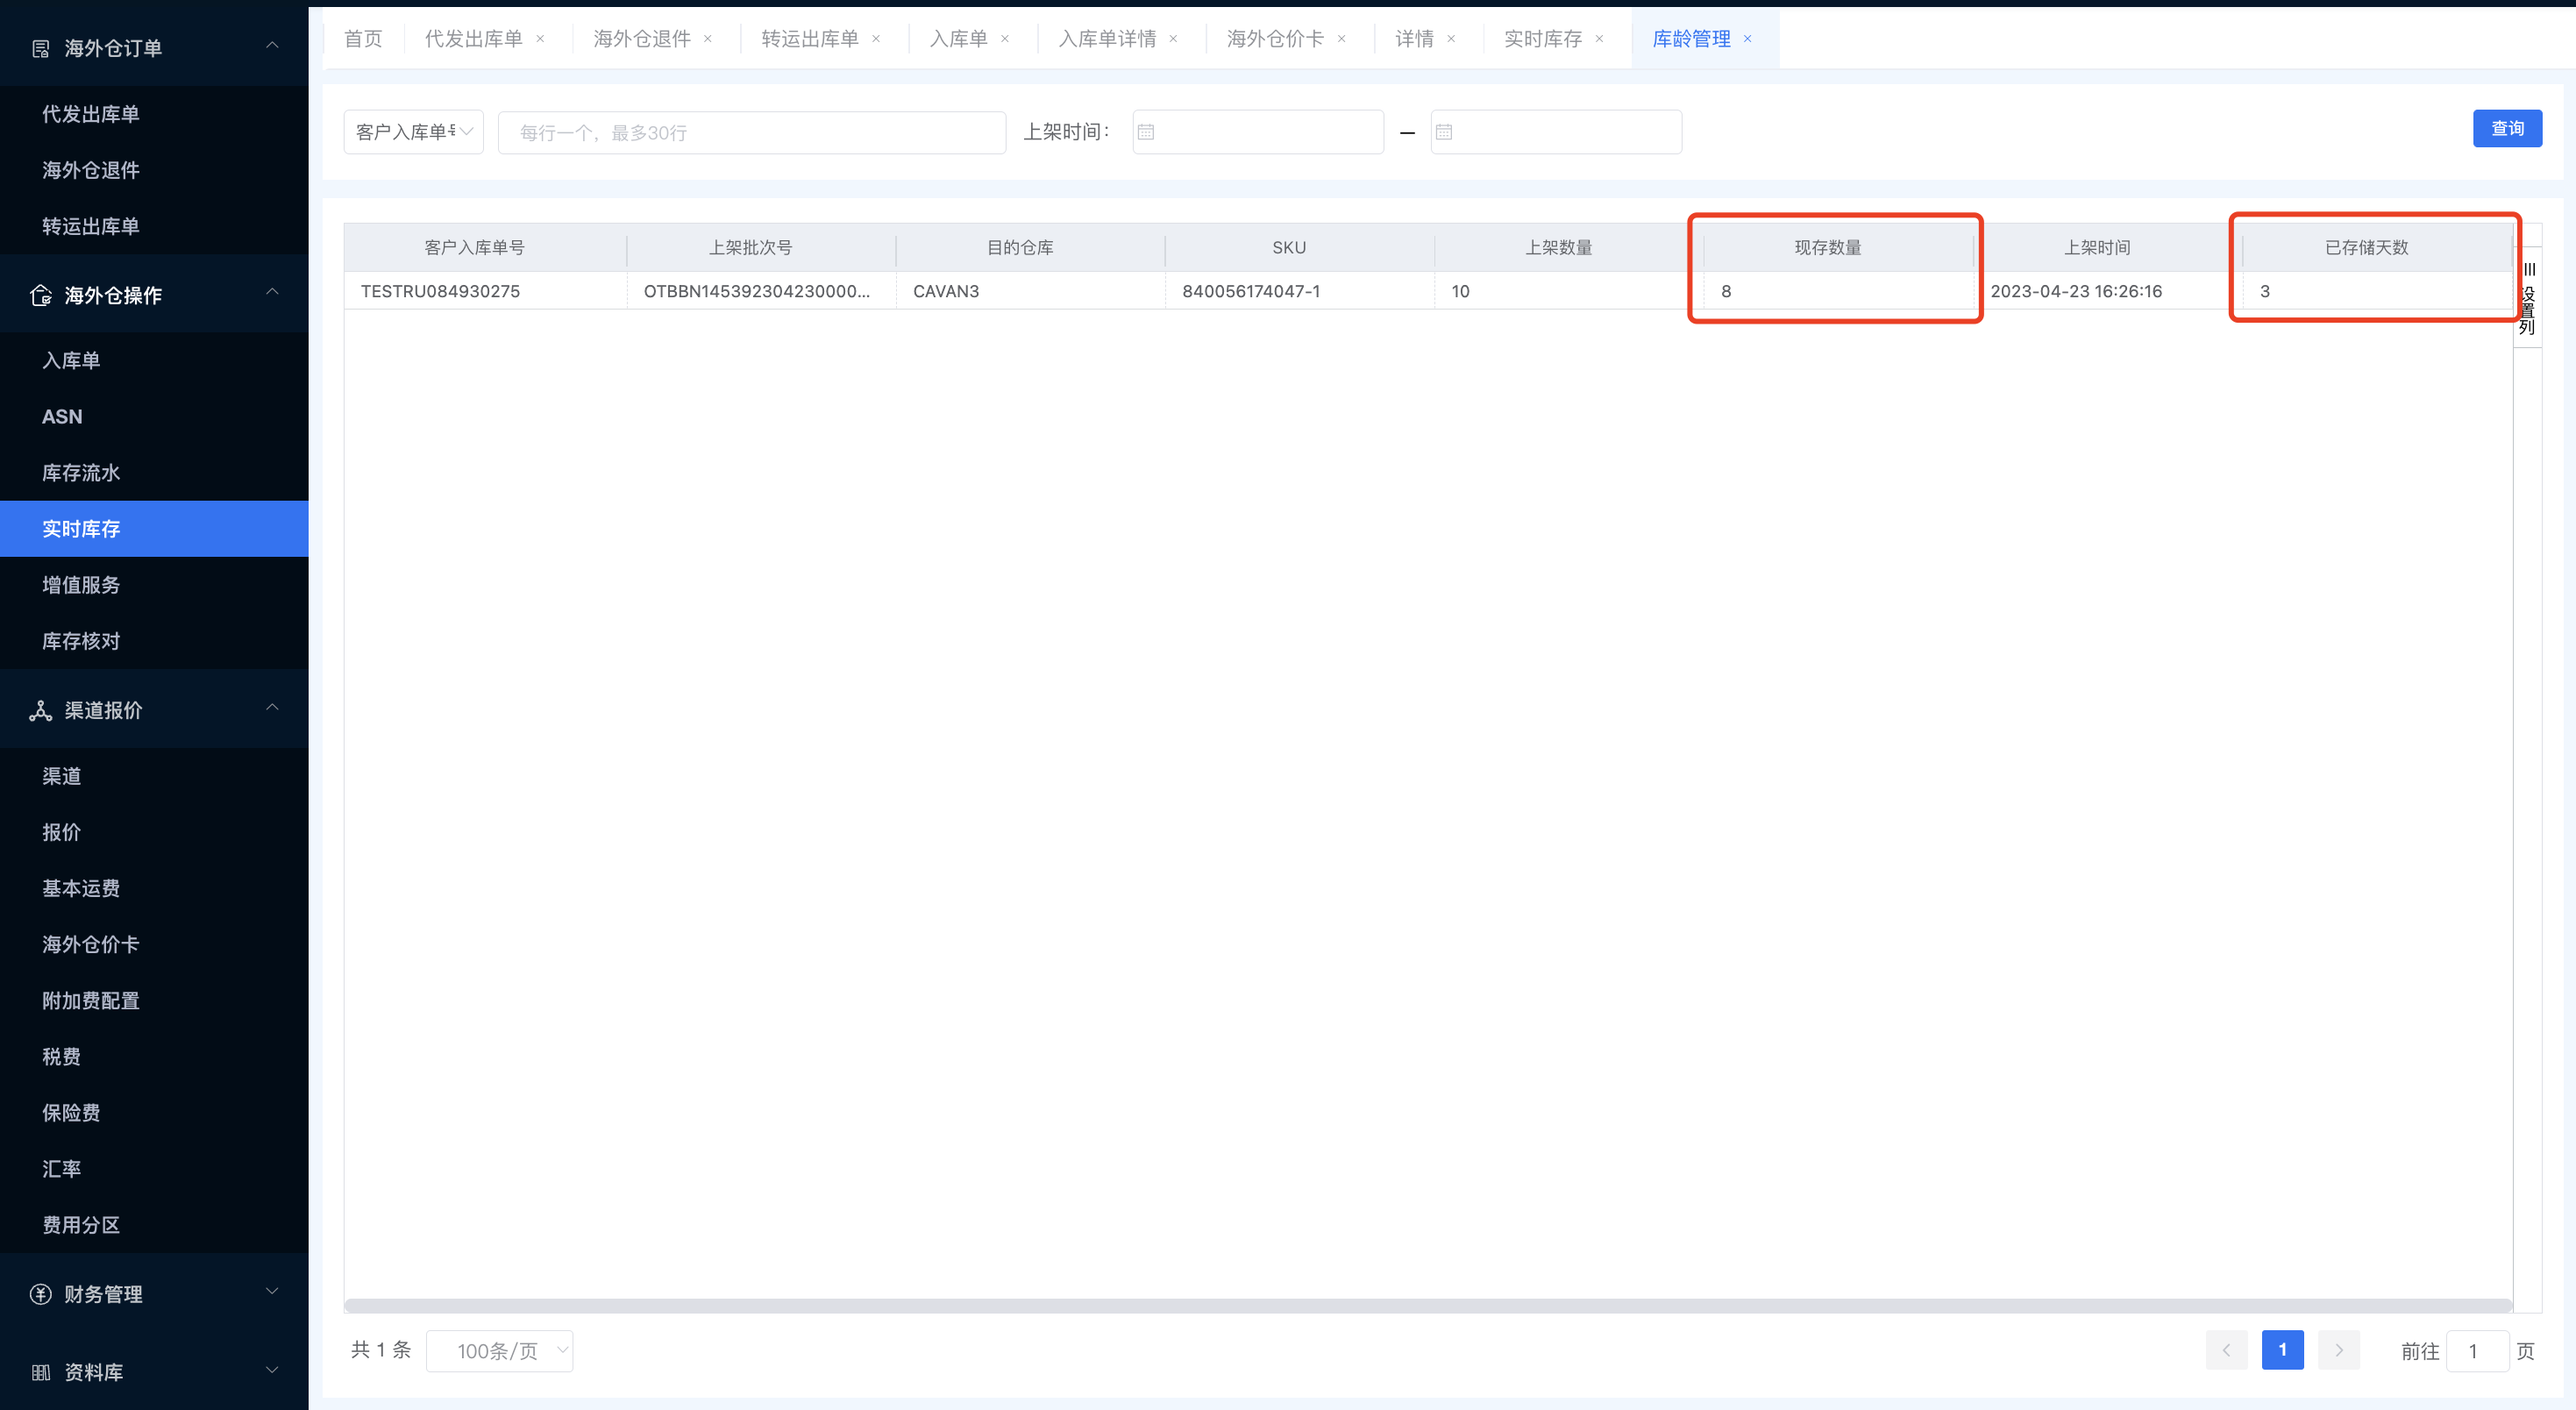Click the horizontal table scrollbar
The width and height of the screenshot is (2576, 1410).
[1428, 1305]
